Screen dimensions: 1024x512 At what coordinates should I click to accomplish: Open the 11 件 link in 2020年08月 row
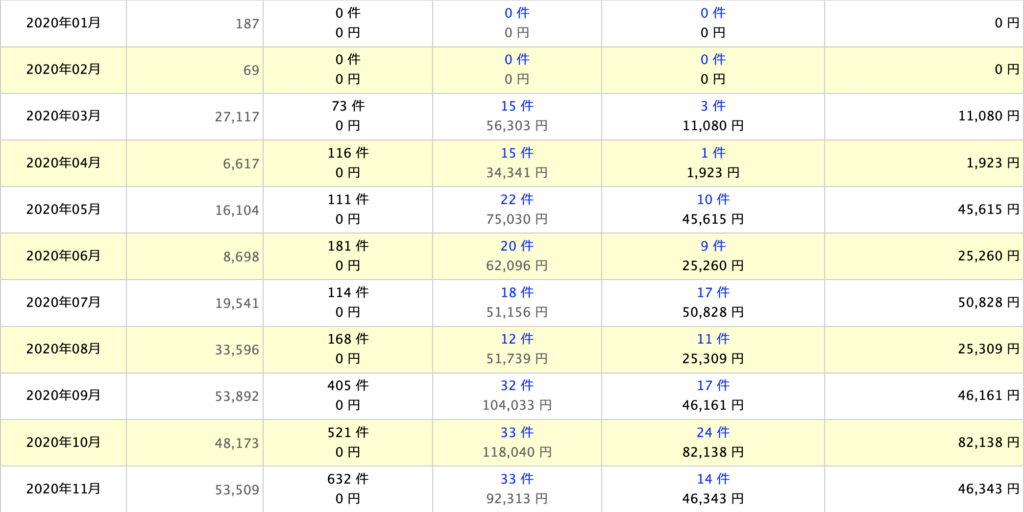click(x=713, y=339)
